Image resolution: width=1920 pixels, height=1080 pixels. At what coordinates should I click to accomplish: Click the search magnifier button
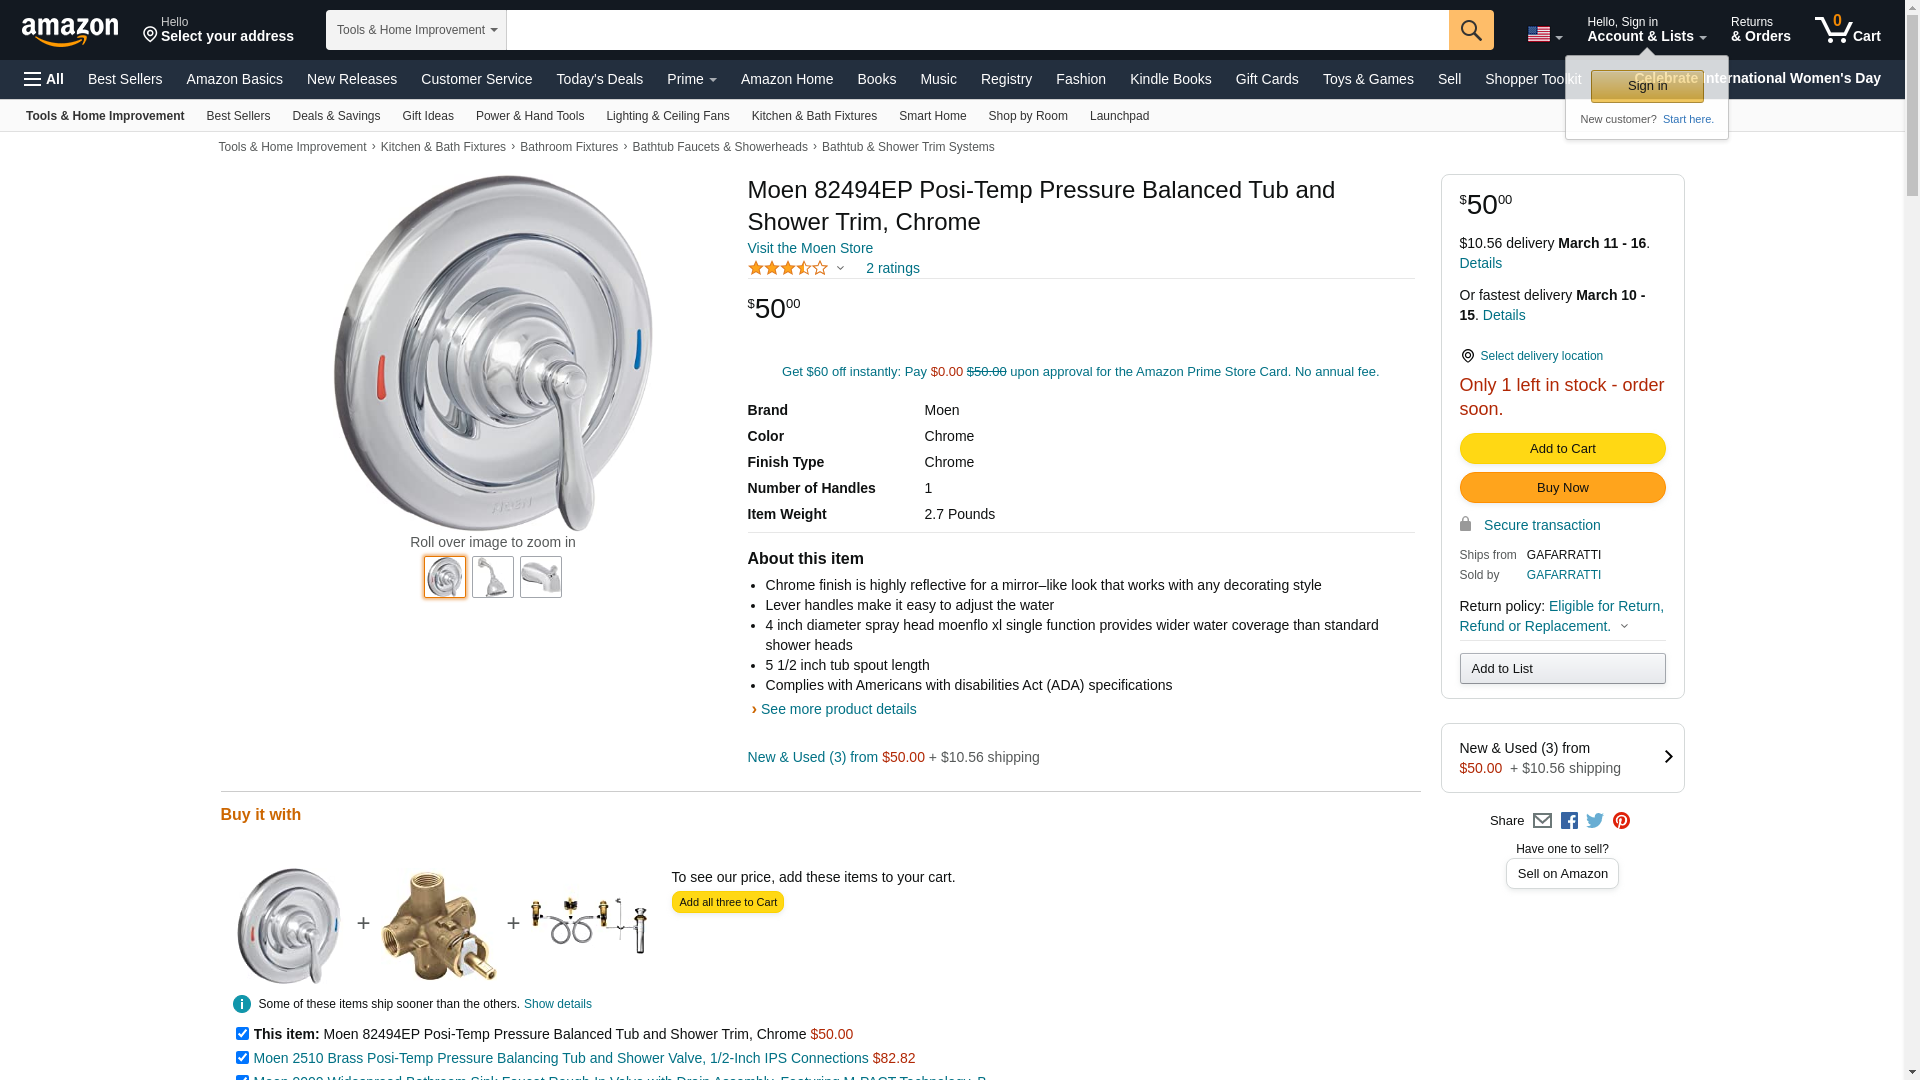1470,30
